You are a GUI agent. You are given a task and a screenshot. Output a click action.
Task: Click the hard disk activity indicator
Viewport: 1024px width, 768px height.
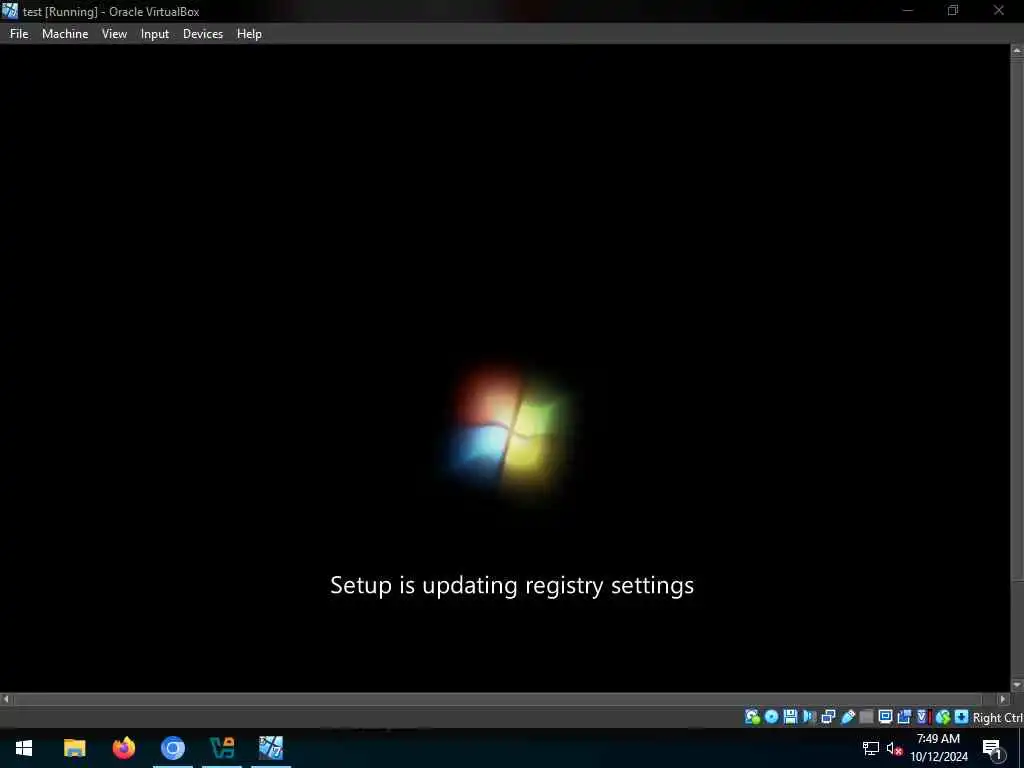[752, 717]
